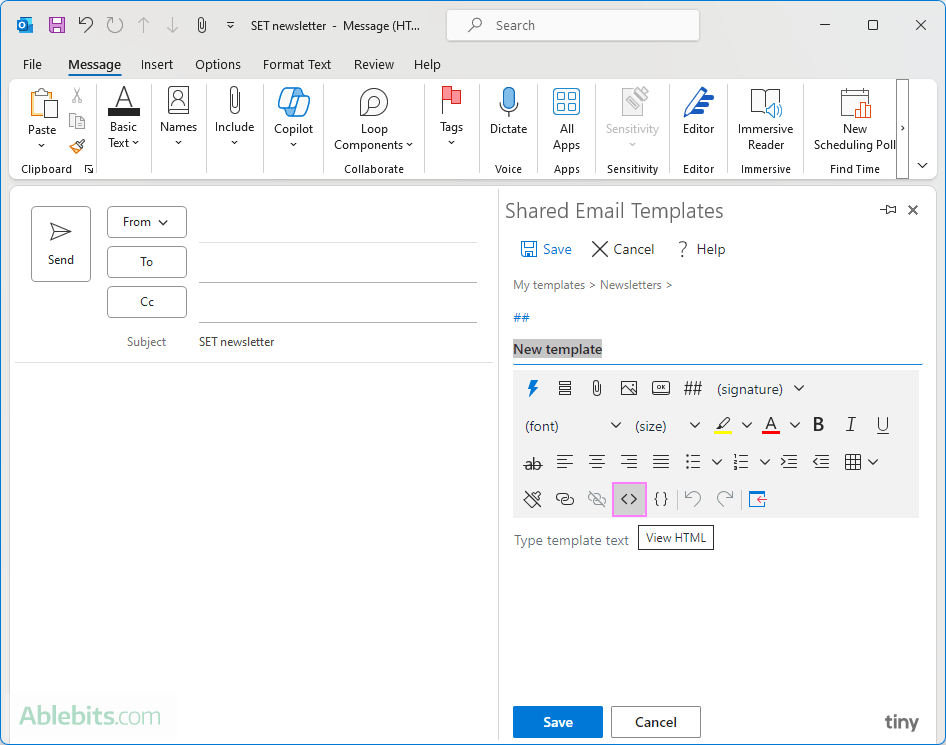Click the insert picture icon
946x745 pixels.
point(629,388)
